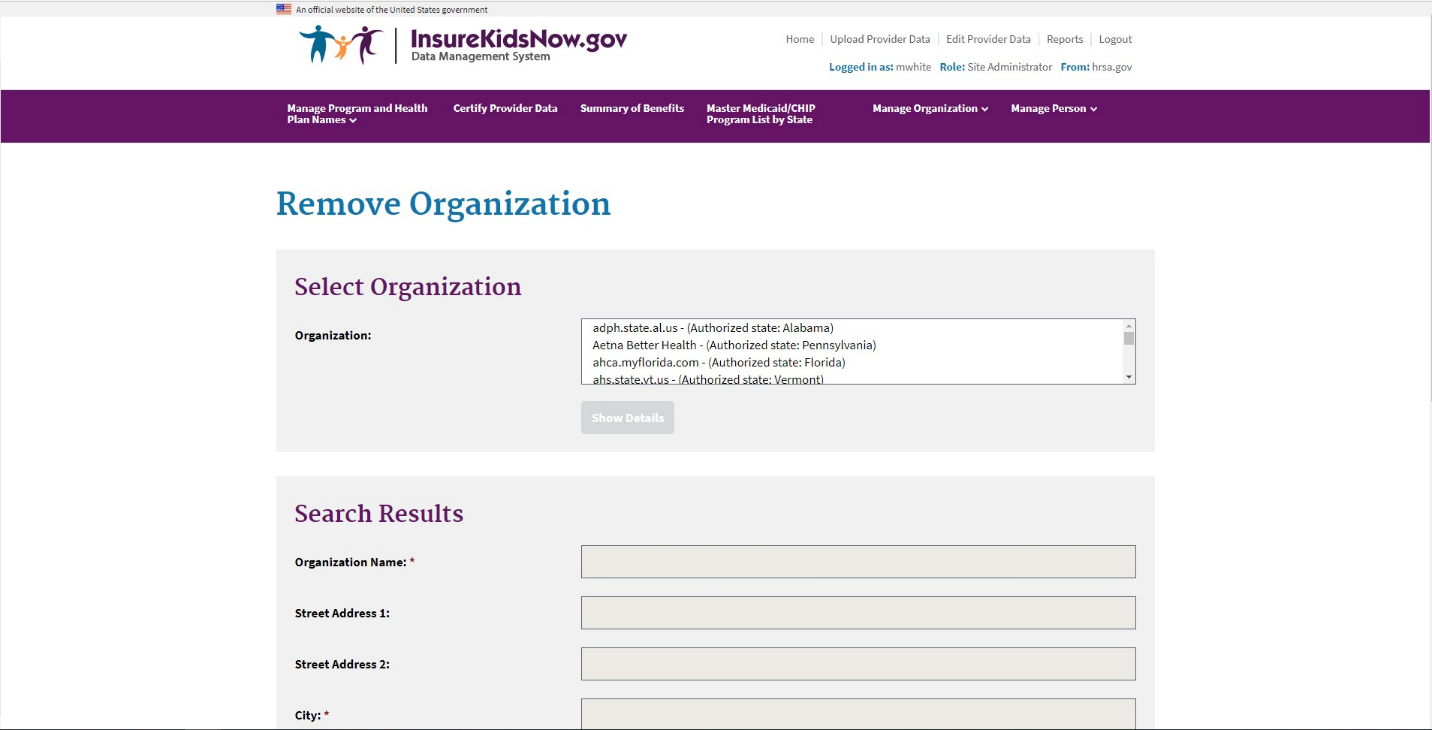
Task: Click the Organization Name input field
Action: [858, 562]
